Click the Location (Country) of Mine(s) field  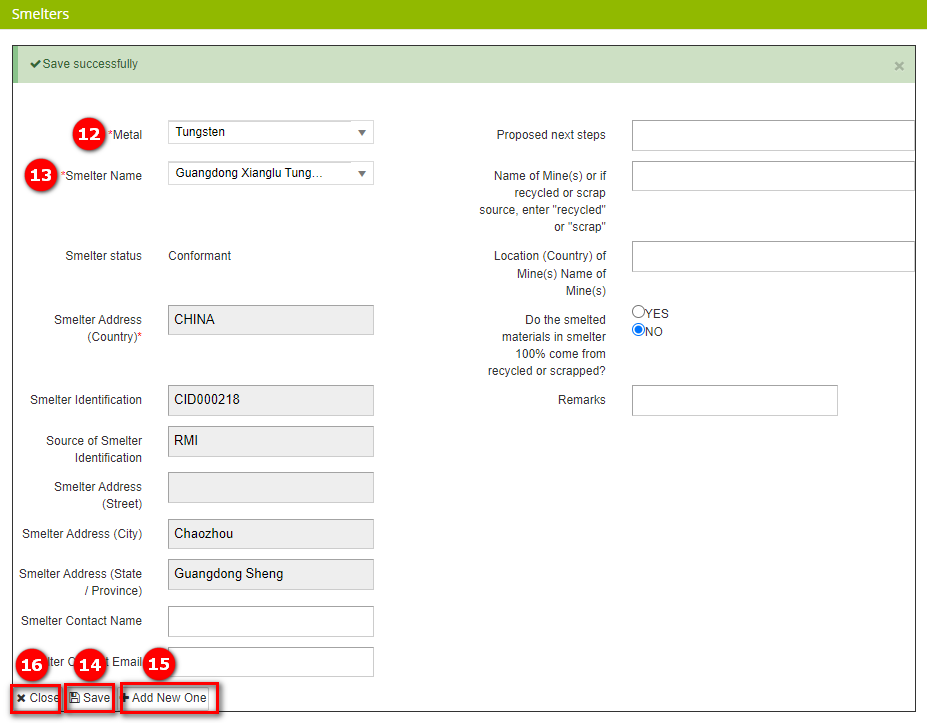773,256
